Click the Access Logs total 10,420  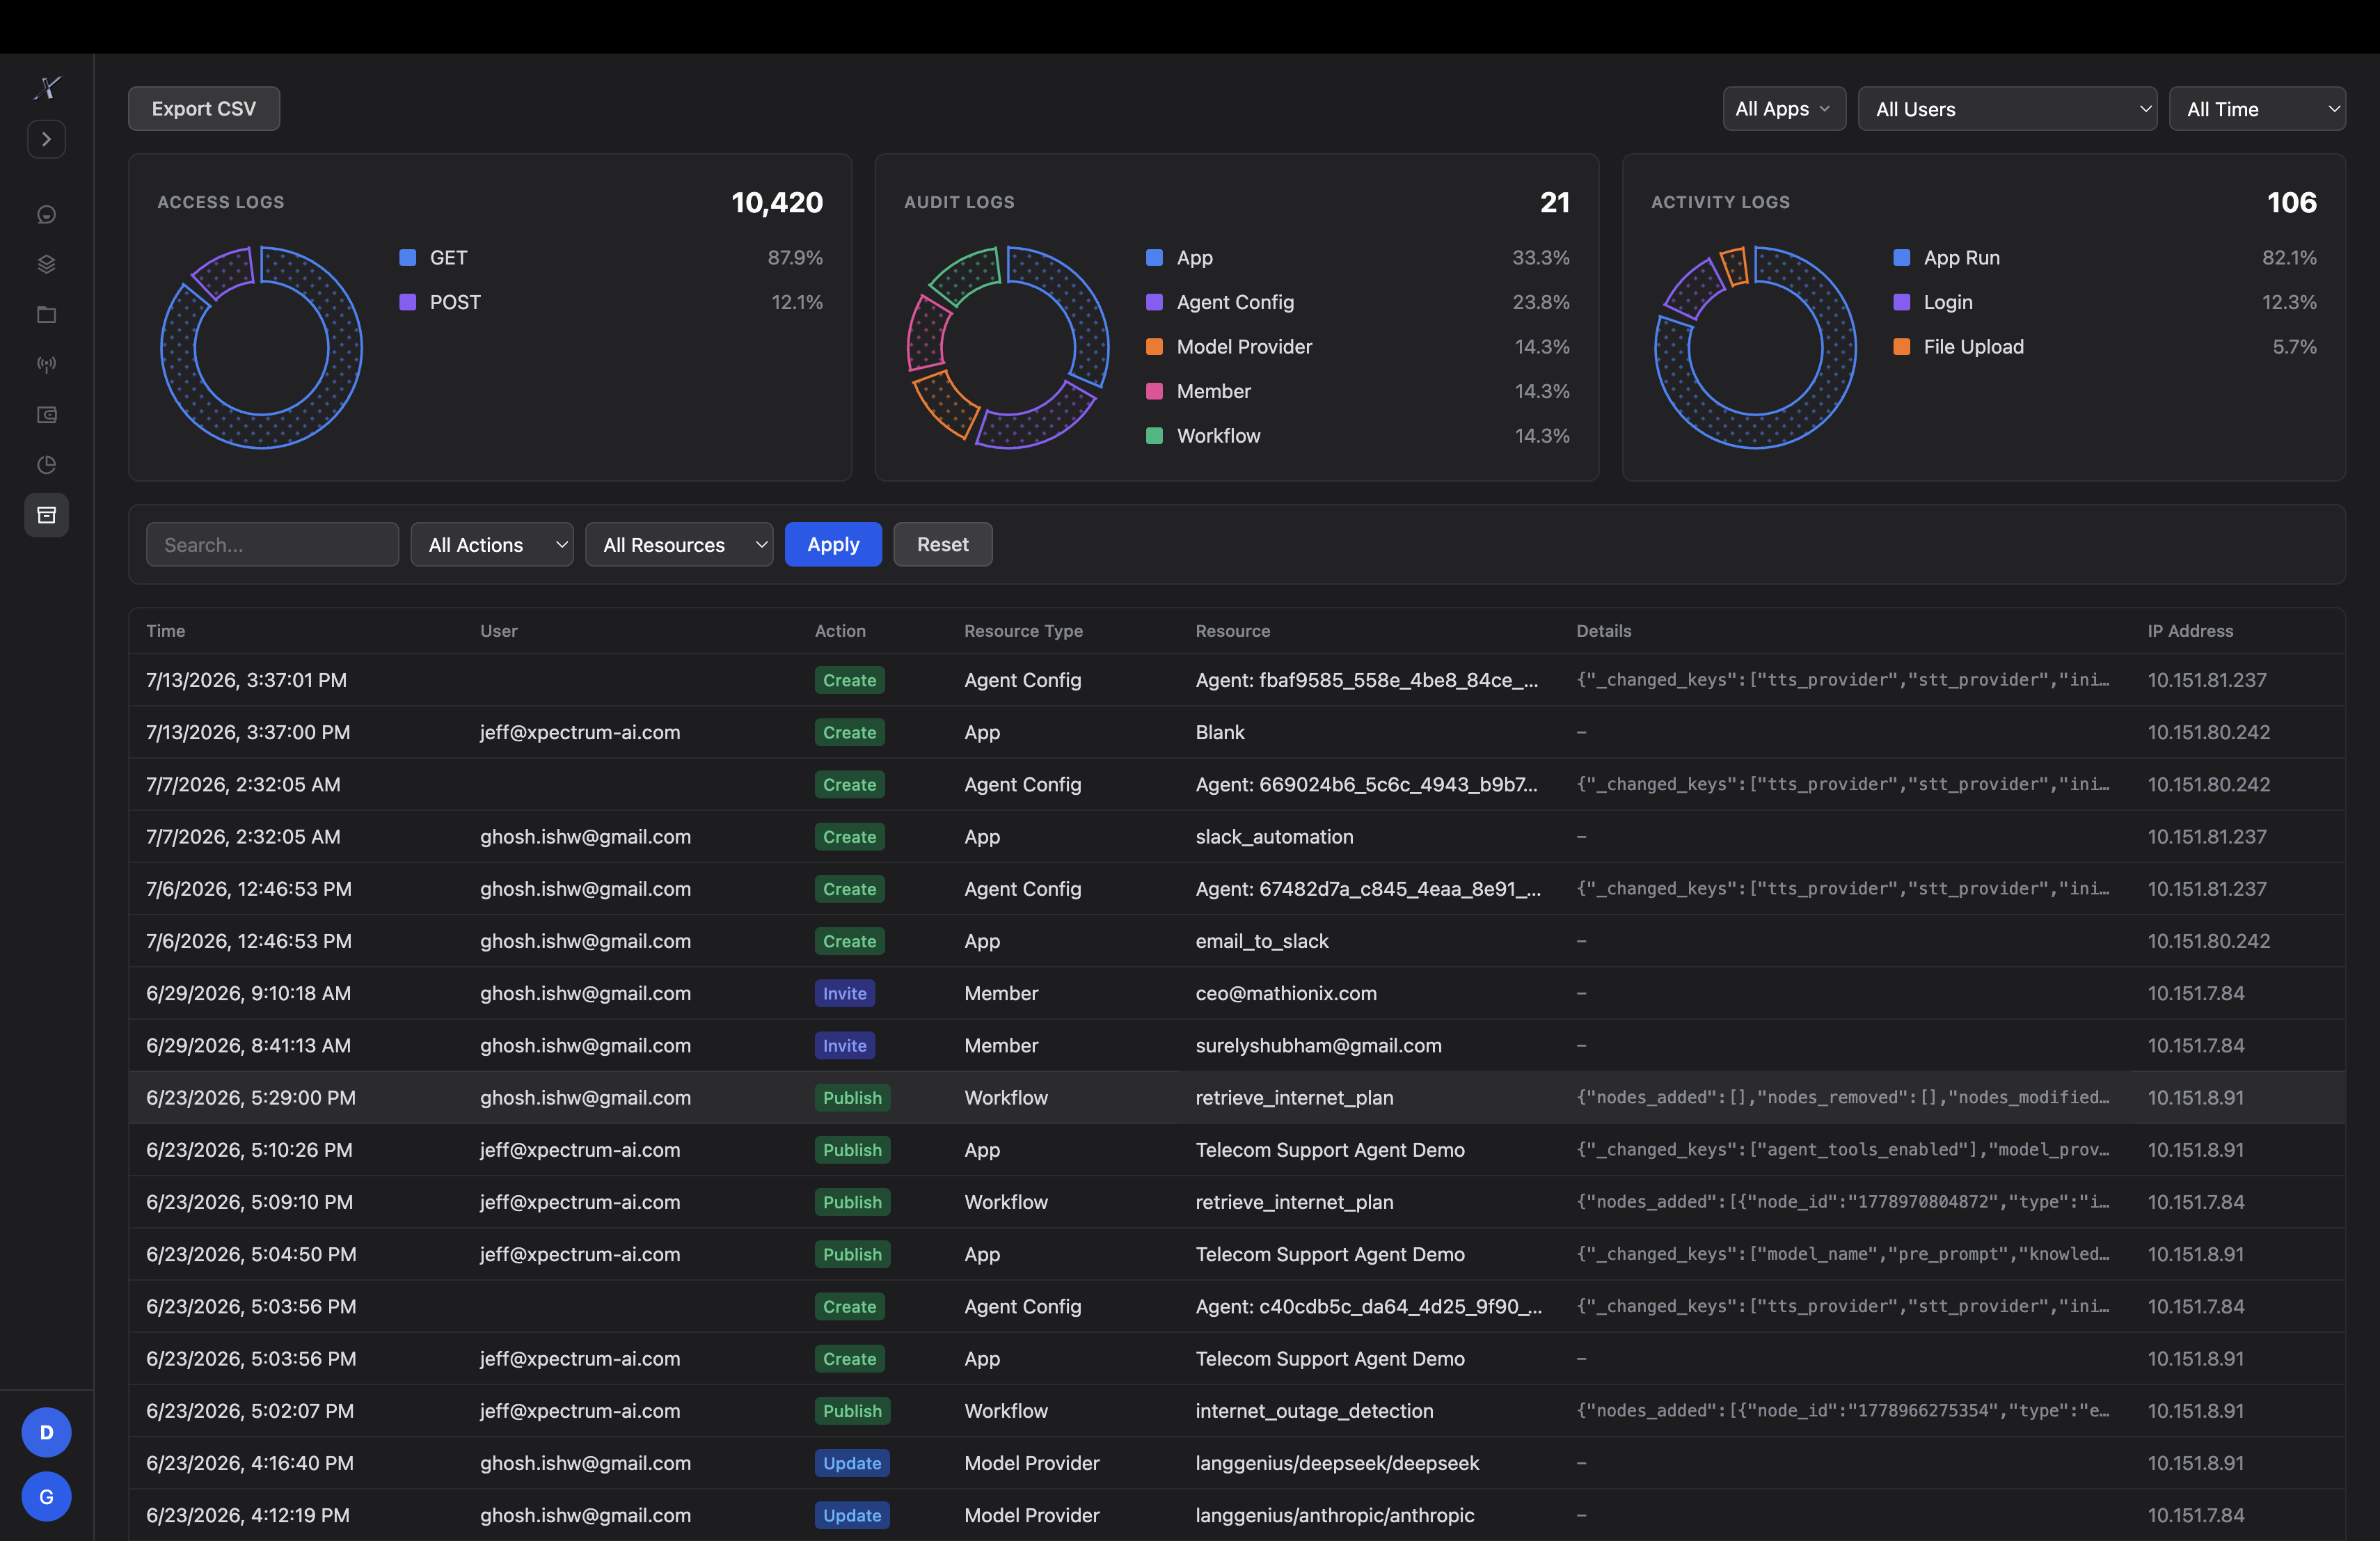coord(777,203)
